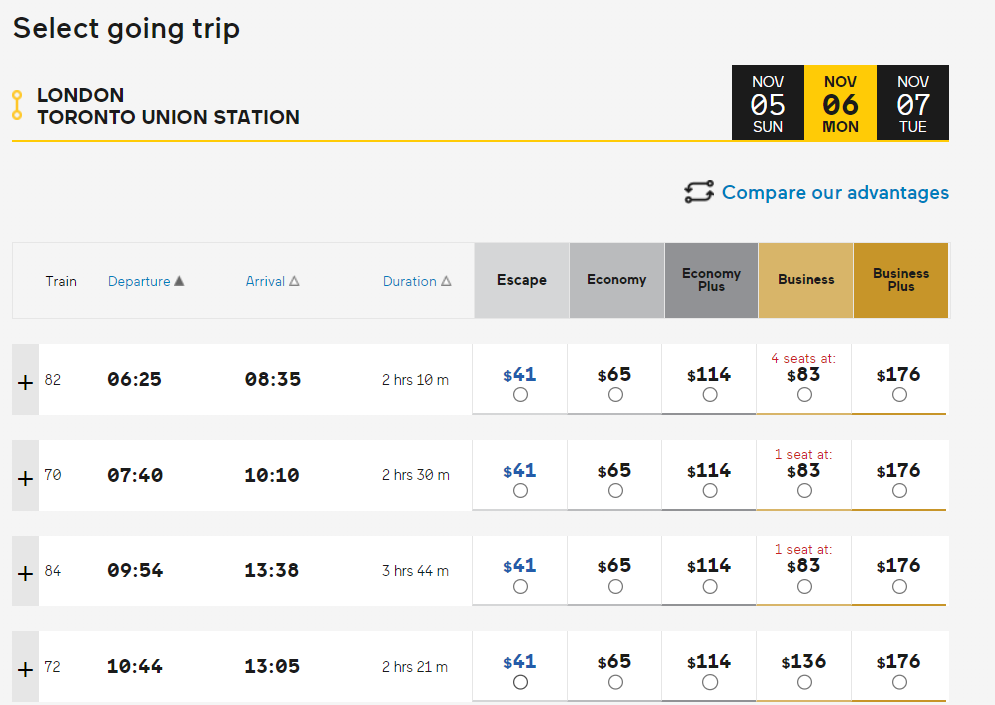Select $41 Escape fare on train 82

point(520,395)
